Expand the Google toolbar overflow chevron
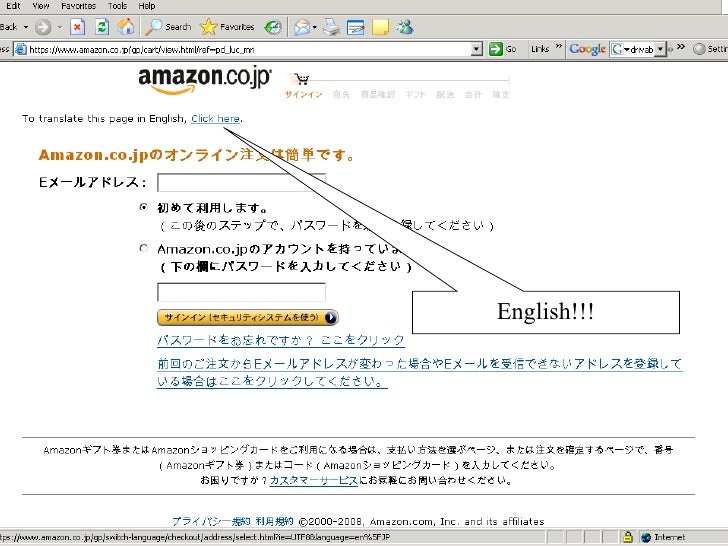 pyautogui.click(x=681, y=46)
